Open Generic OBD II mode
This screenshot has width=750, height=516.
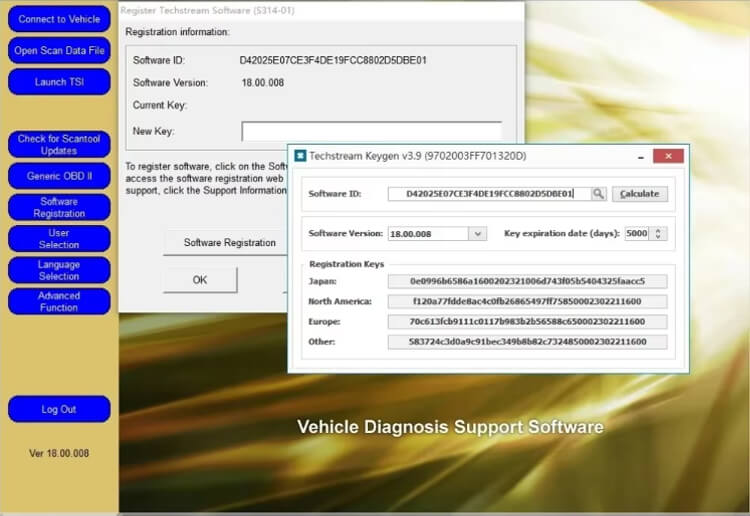point(59,176)
